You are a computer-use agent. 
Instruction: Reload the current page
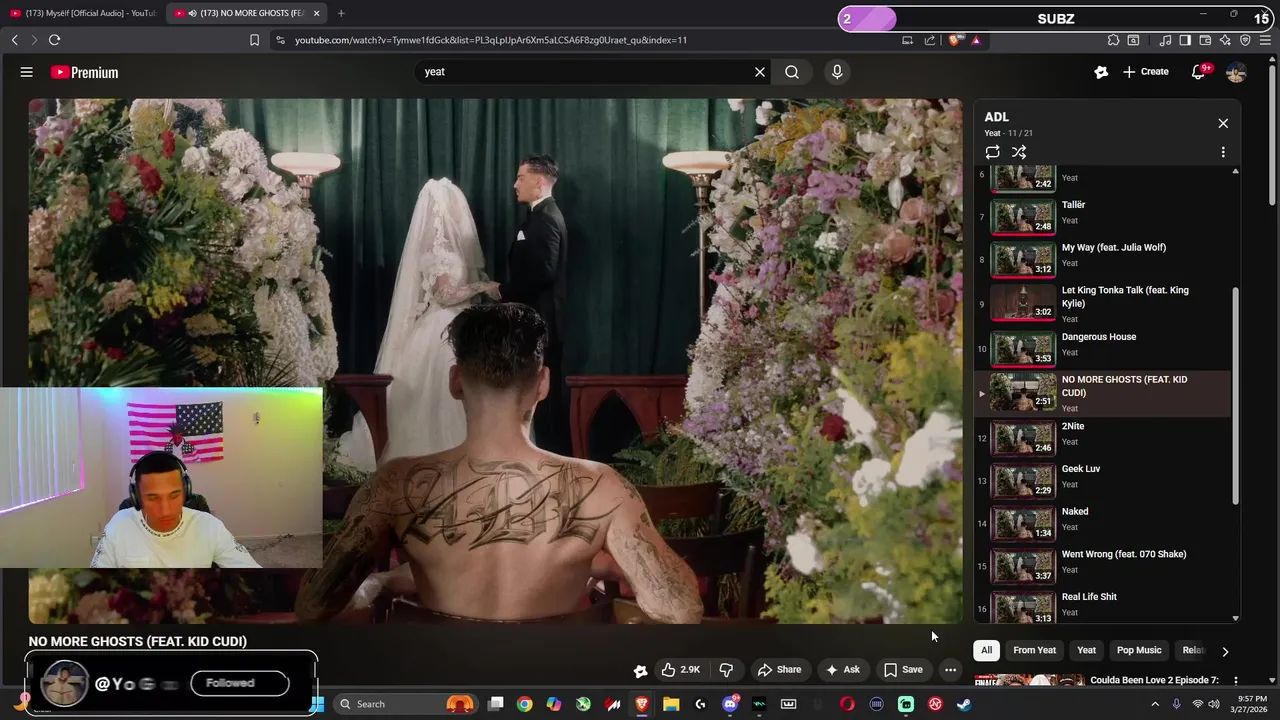pyautogui.click(x=54, y=40)
